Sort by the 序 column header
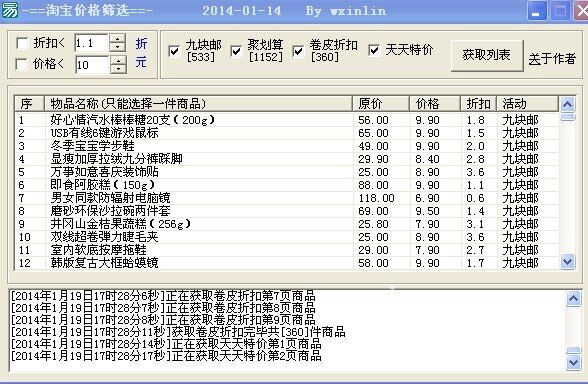Image resolution: width=588 pixels, height=384 pixels. coord(29,104)
